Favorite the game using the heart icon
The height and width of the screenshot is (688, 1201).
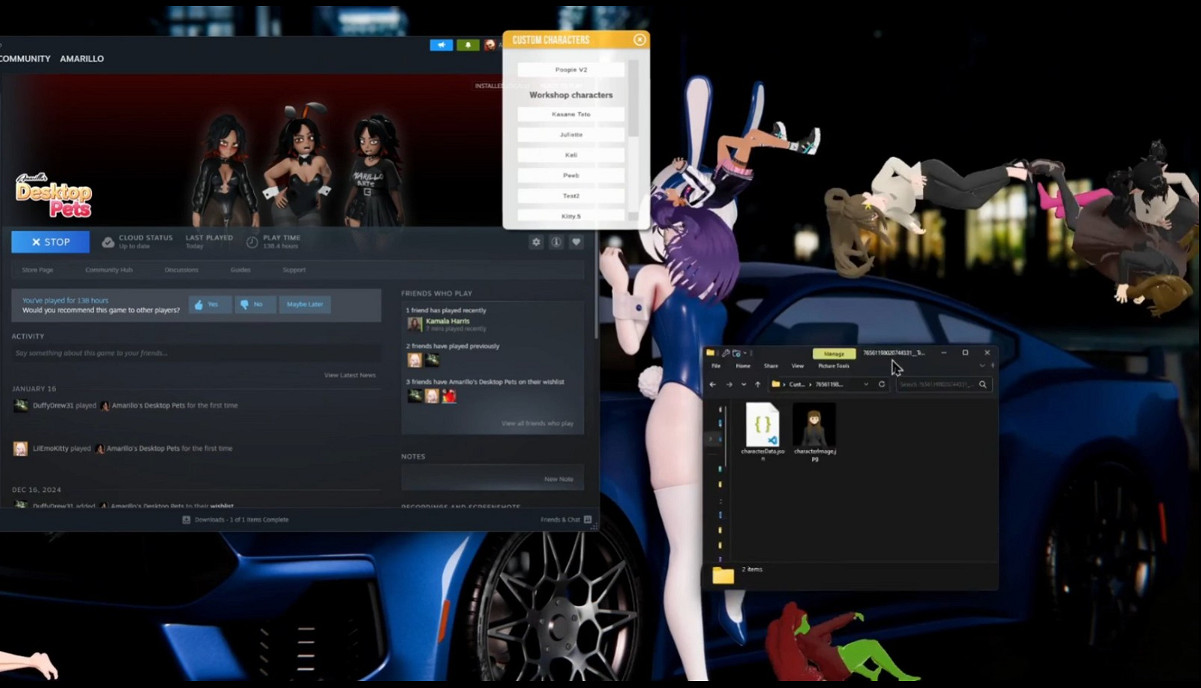(576, 242)
